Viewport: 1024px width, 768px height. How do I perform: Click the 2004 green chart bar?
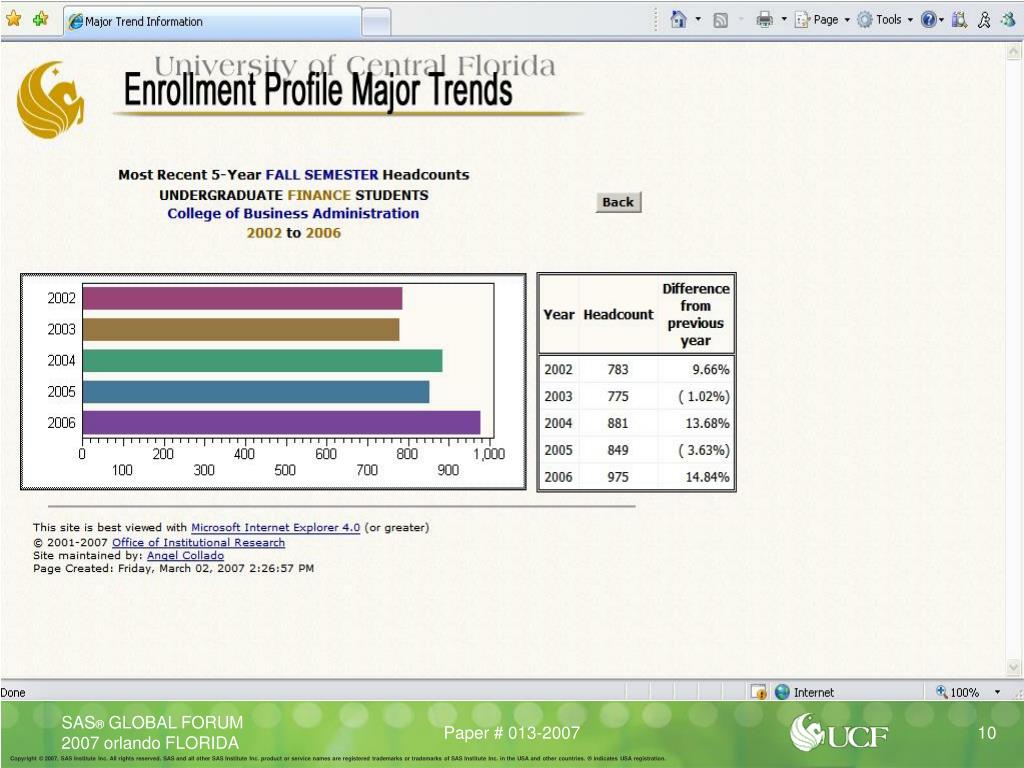[263, 360]
